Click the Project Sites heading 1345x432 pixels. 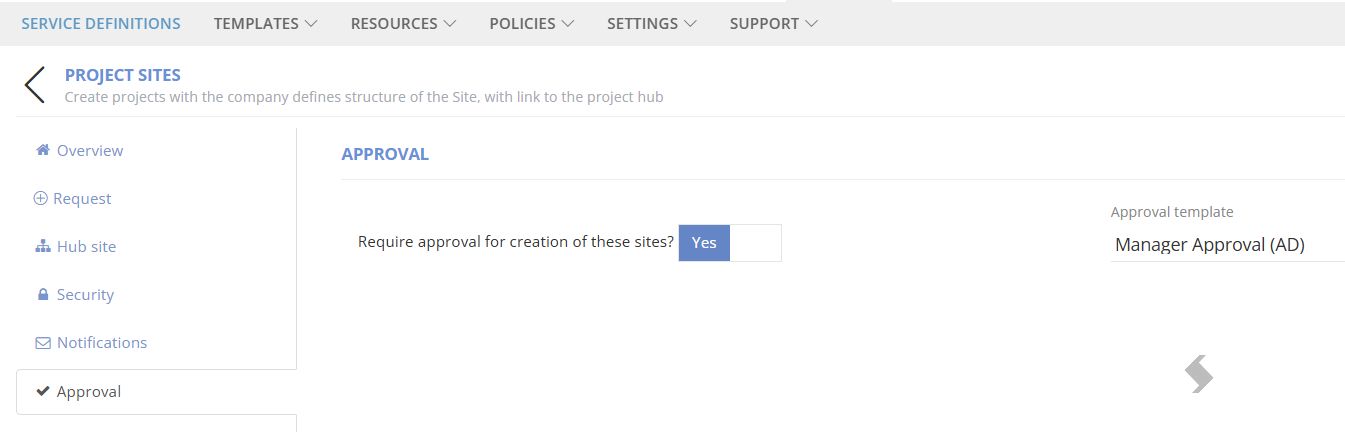click(123, 75)
